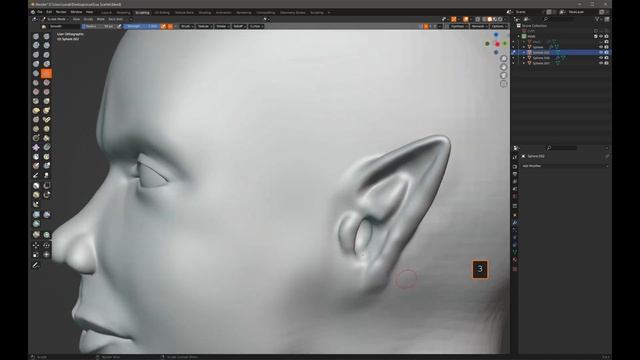Screen dimensions: 640x360
Task: Click the viewport zoom gizmo button
Action: (504, 58)
